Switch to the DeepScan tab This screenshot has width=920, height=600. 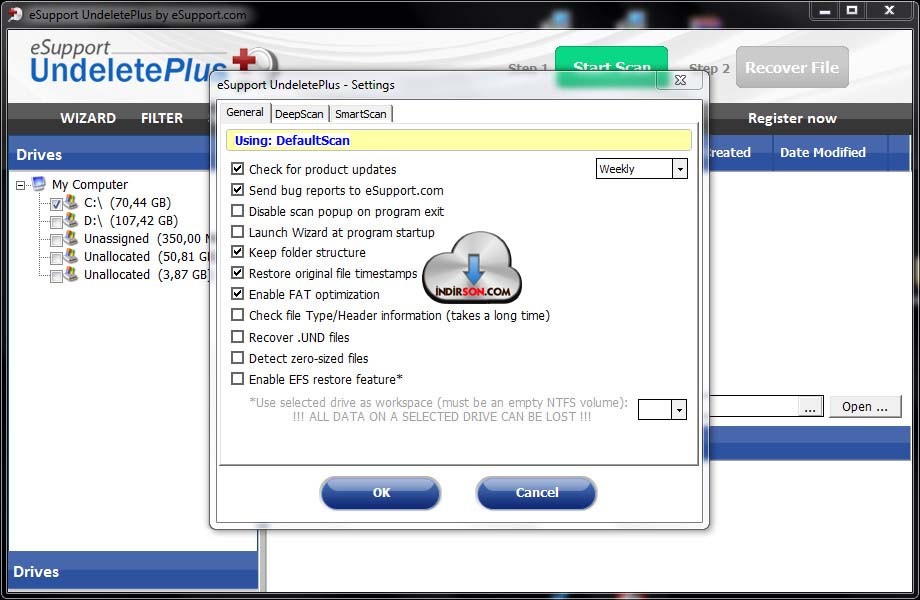299,114
